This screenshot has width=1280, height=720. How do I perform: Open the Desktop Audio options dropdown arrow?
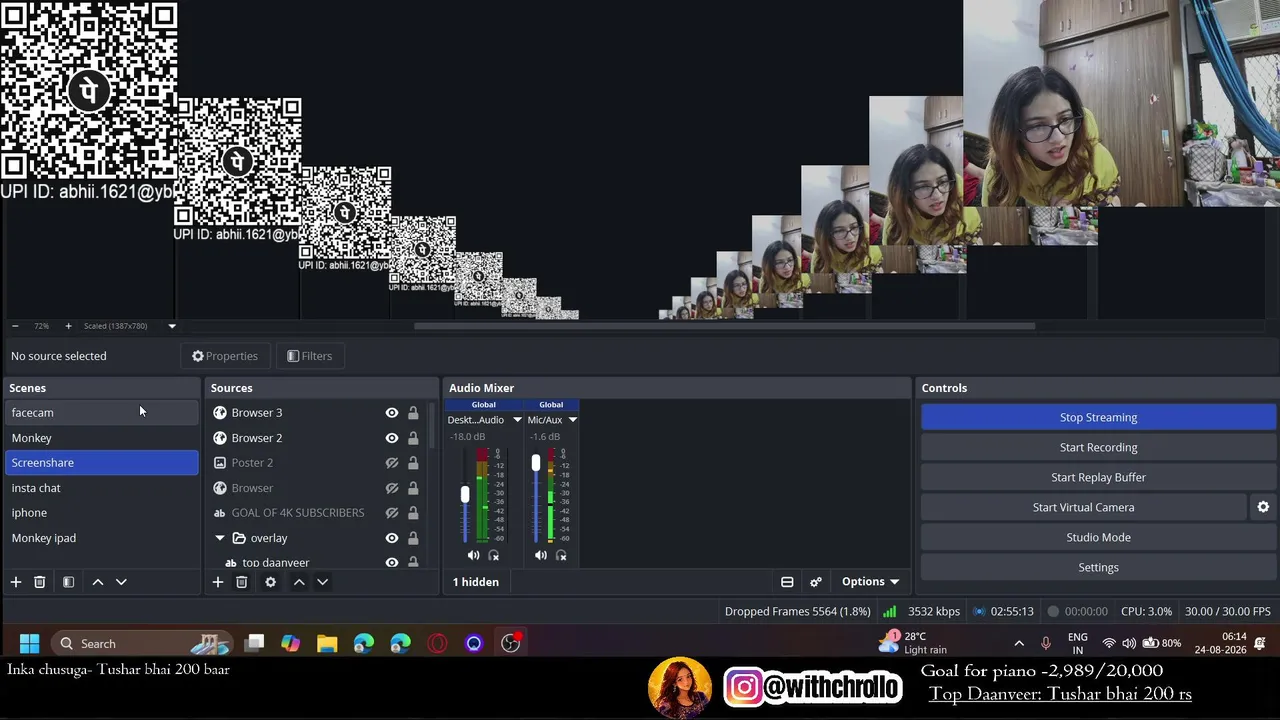coord(517,420)
